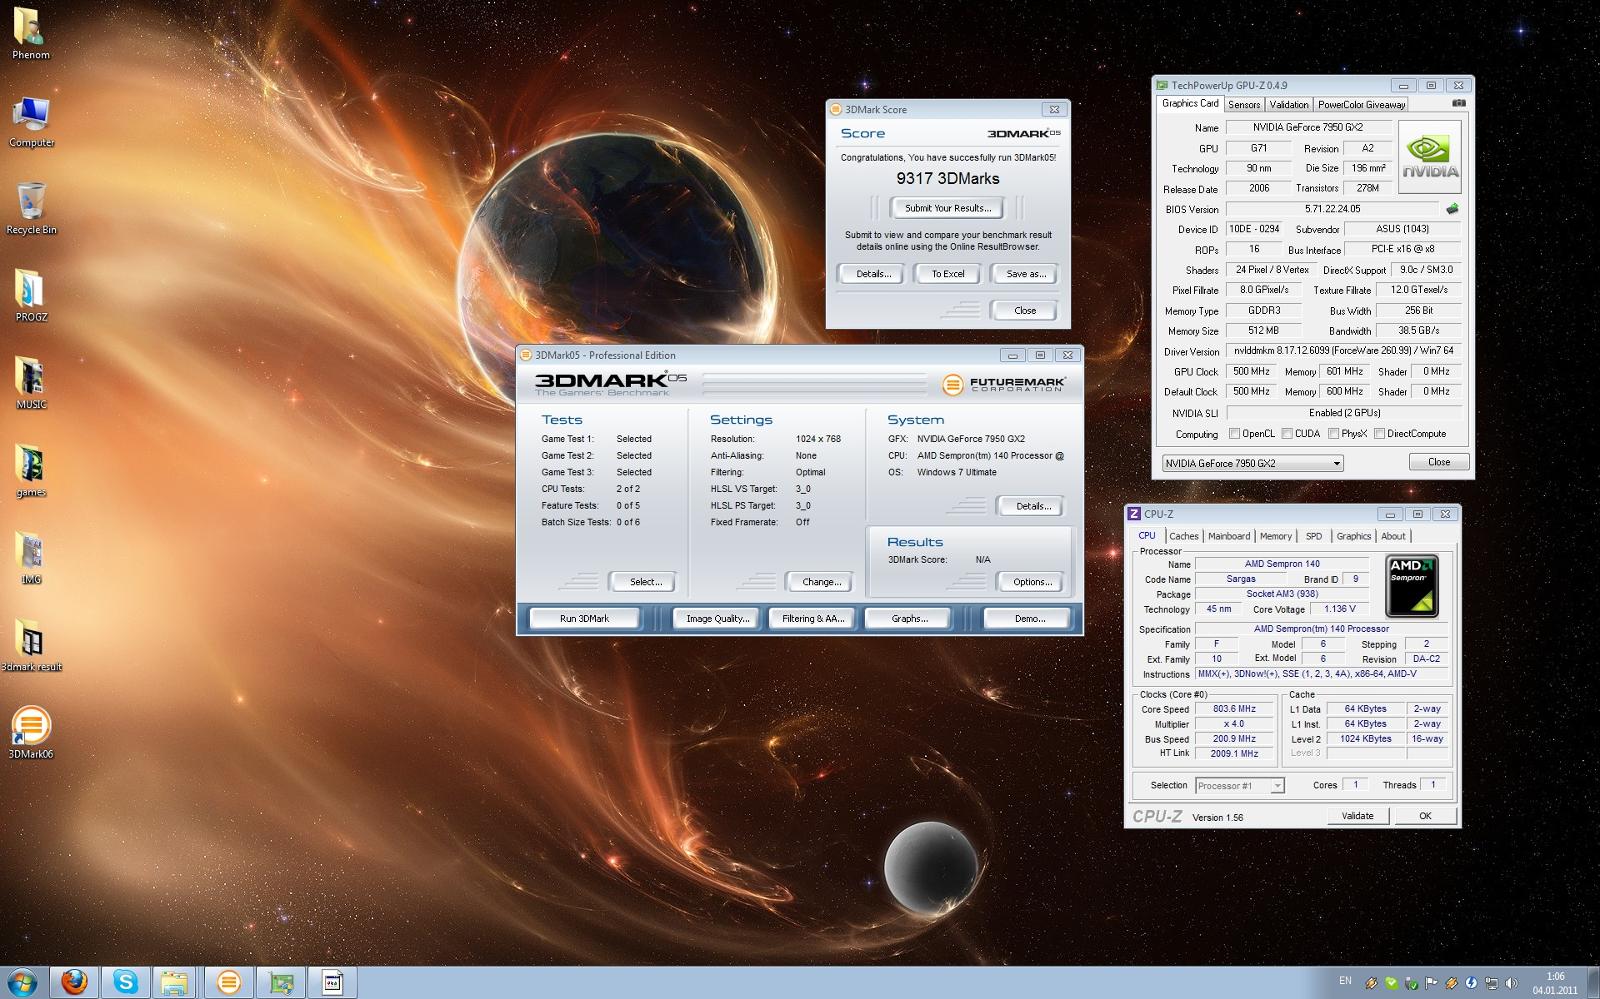
Task: Enable the DirectCompute checkbox
Action: (1379, 434)
